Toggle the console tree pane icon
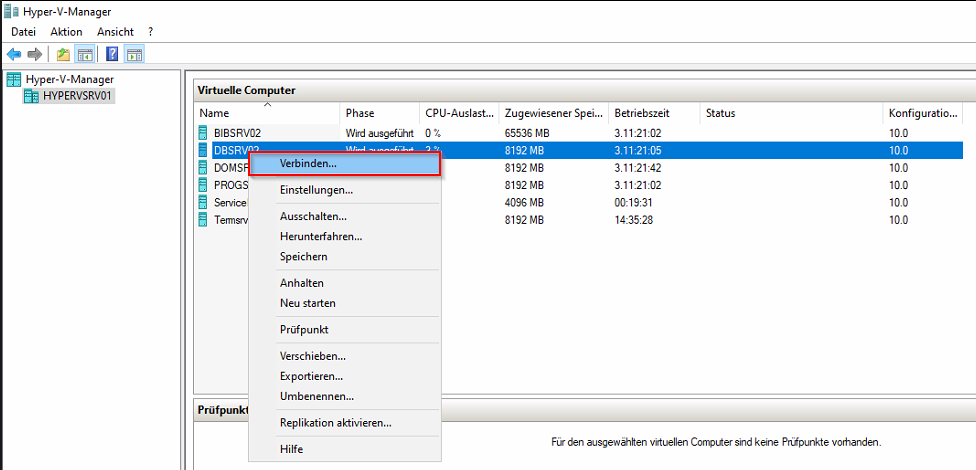Image resolution: width=976 pixels, height=470 pixels. 84,55
